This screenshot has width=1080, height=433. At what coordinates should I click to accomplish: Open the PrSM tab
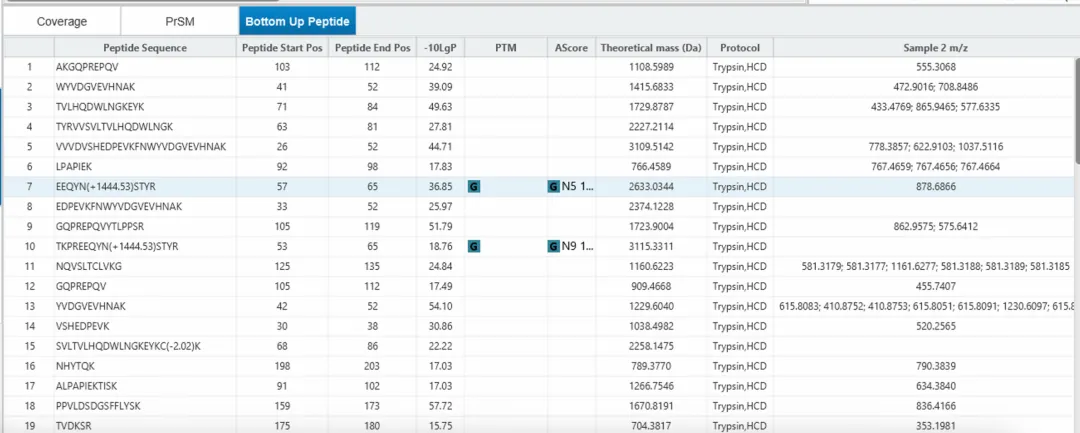[x=180, y=21]
